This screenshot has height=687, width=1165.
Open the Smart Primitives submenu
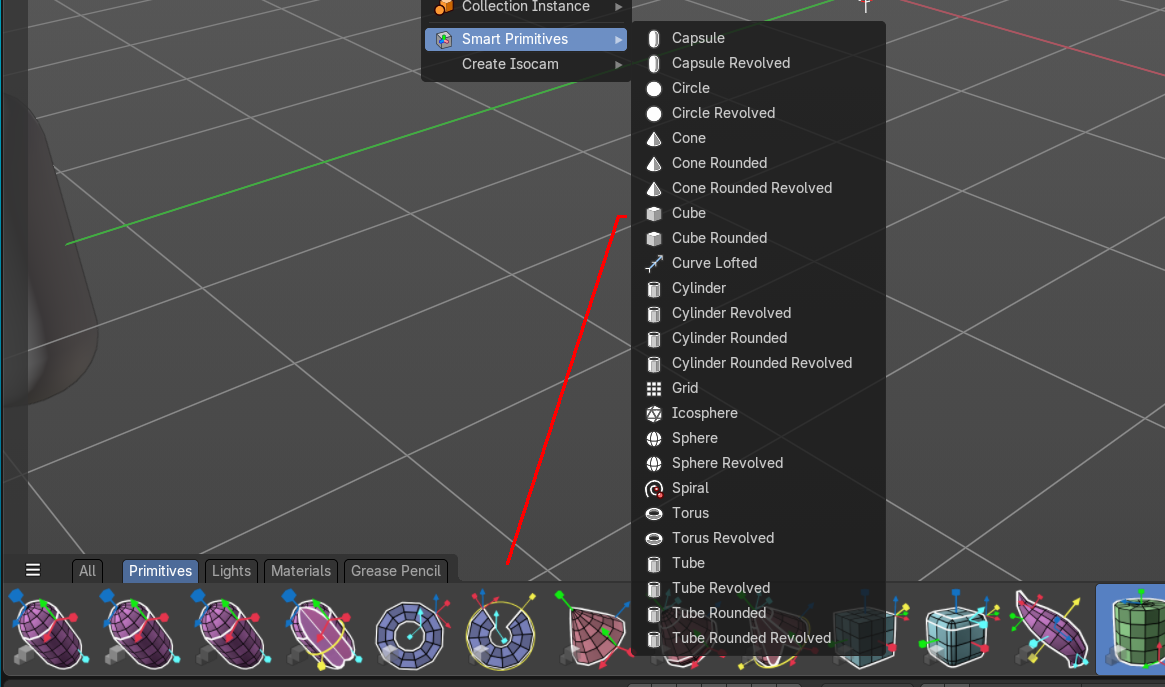[x=526, y=39]
